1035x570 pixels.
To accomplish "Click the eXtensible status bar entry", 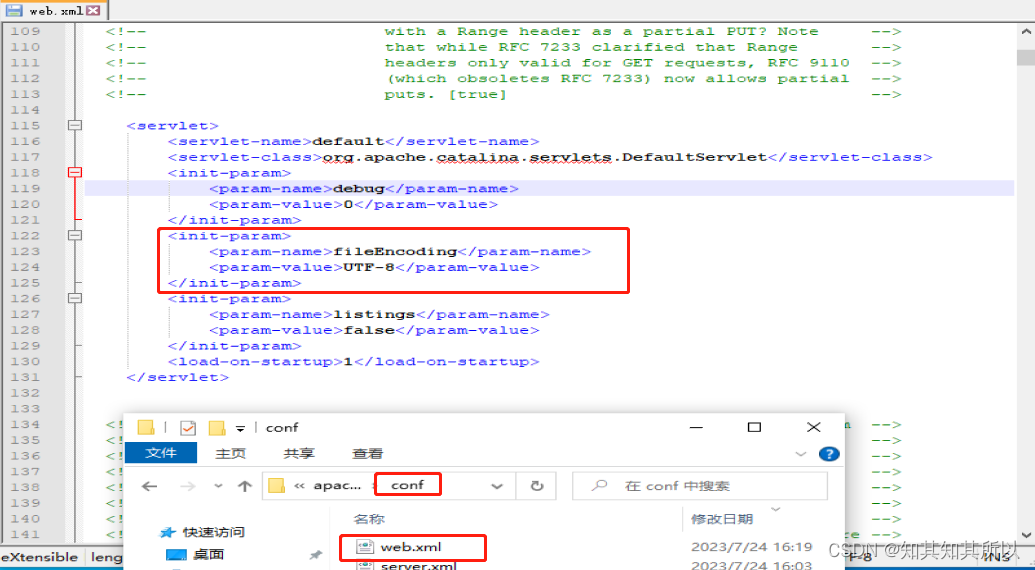I will click(x=39, y=557).
